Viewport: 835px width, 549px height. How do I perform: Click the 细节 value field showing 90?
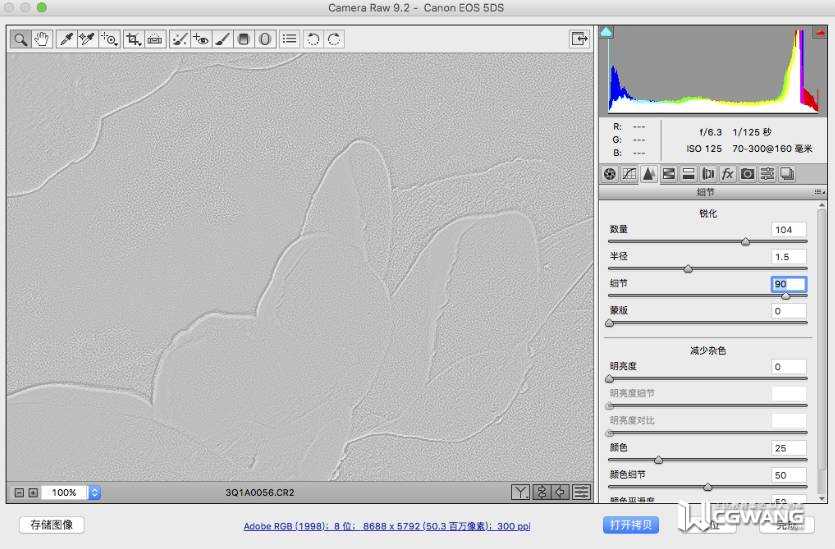[x=789, y=284]
